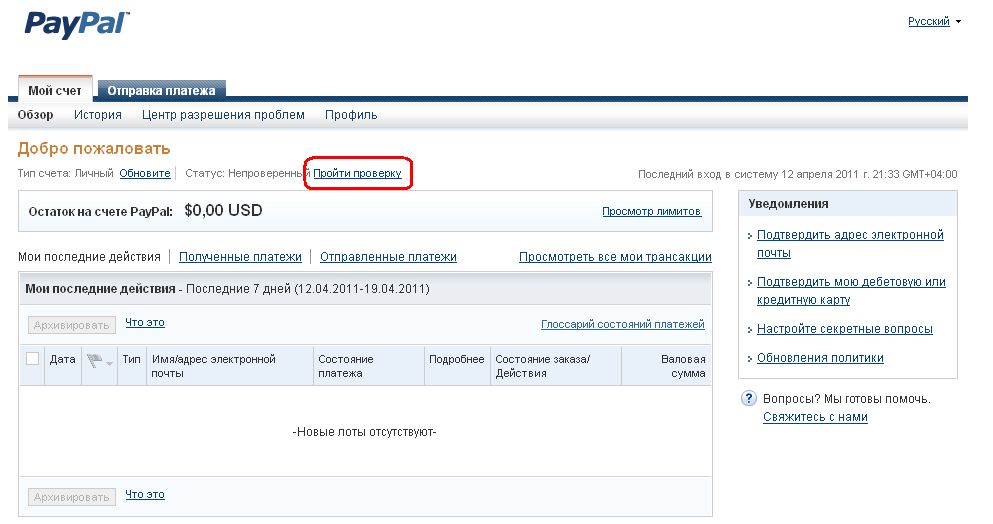Open the Просмотр лимитов link

[651, 211]
